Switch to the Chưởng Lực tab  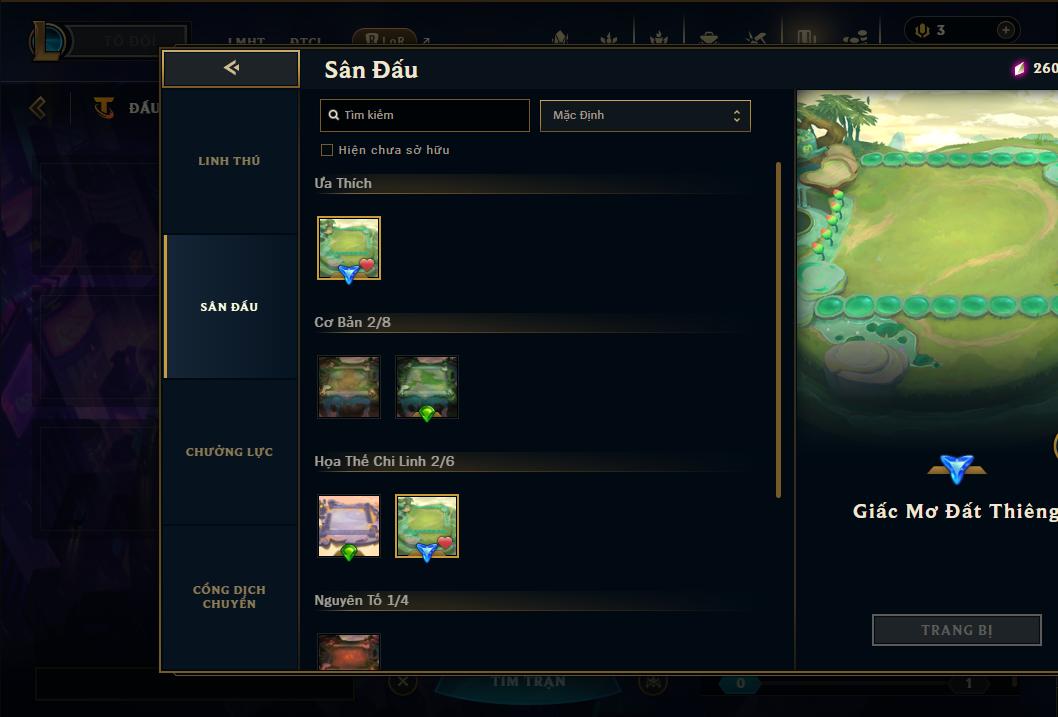coord(229,452)
